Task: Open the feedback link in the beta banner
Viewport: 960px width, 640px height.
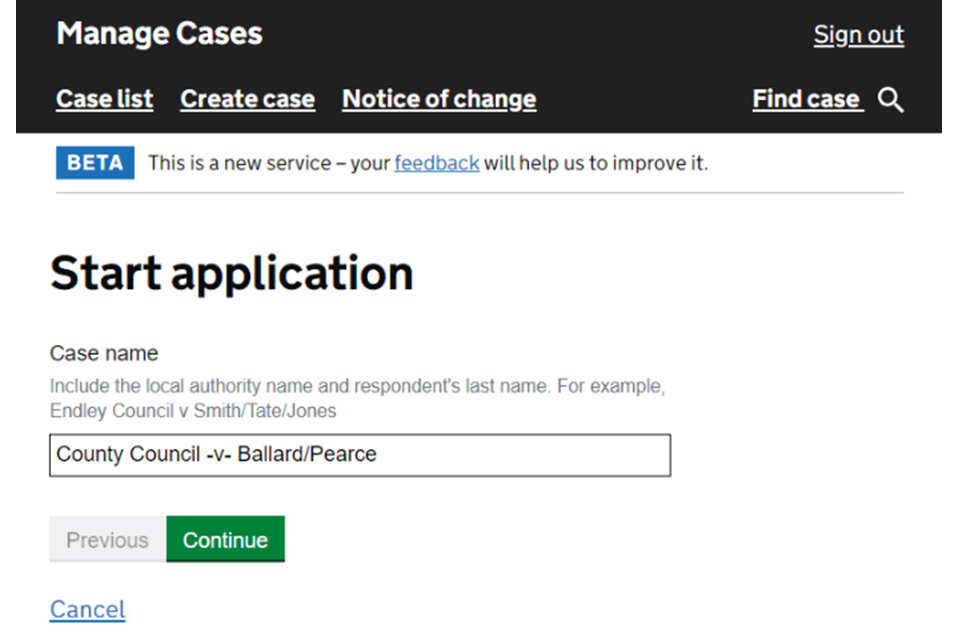Action: click(x=436, y=163)
